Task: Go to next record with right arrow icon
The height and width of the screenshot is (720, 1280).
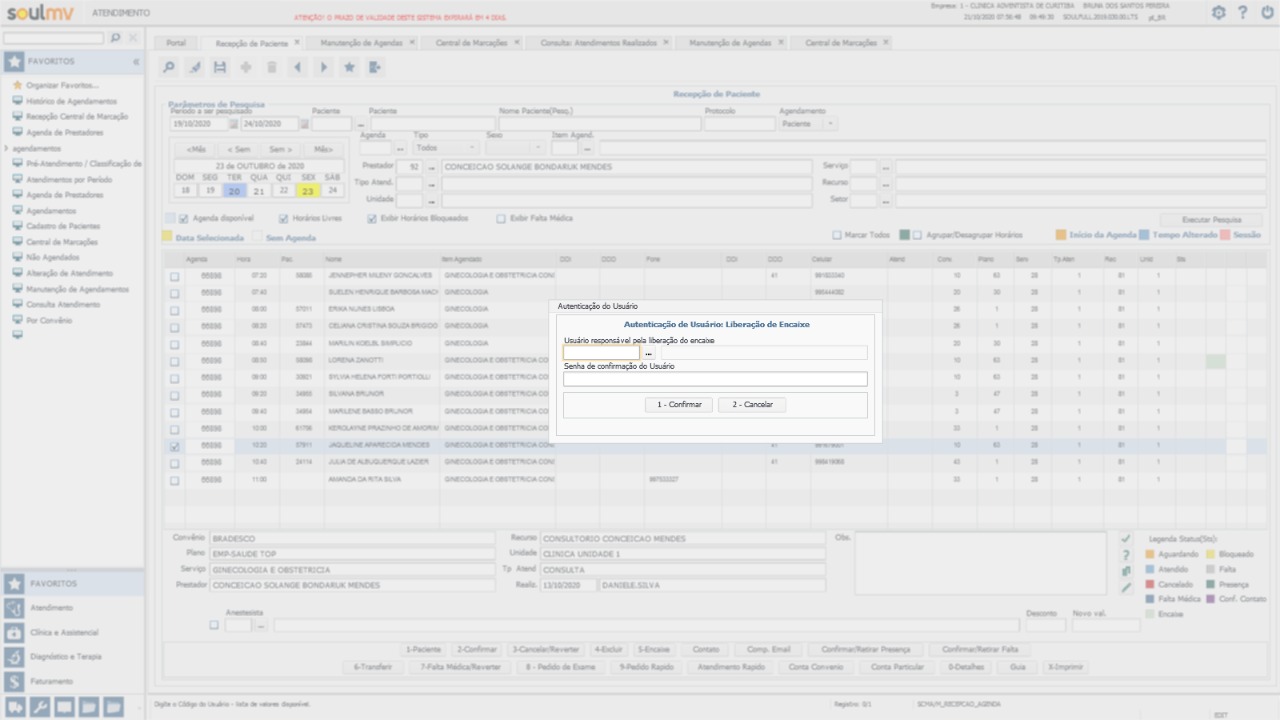Action: coord(323,67)
